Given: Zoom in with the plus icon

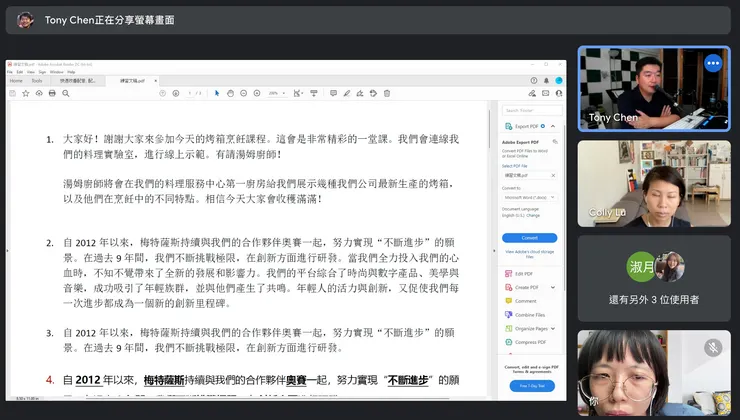Looking at the screenshot, I should 257,93.
